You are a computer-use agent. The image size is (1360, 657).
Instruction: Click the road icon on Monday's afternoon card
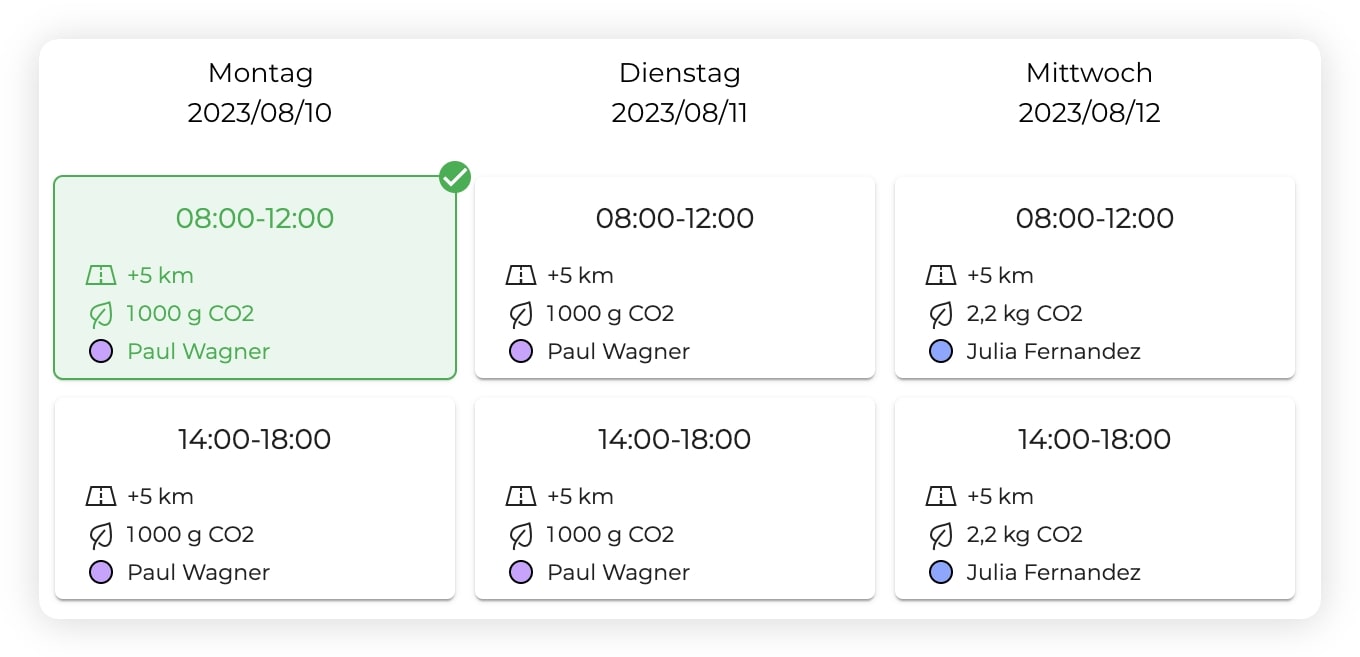101,495
